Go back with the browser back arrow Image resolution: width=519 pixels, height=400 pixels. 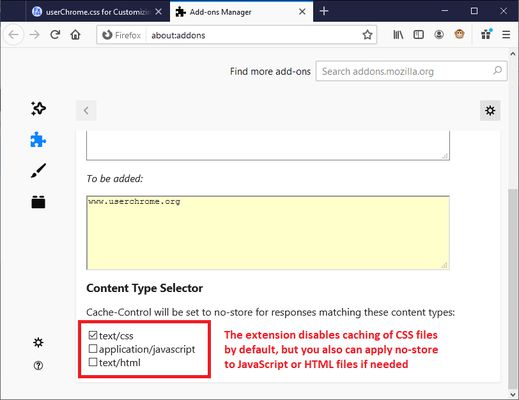pos(14,35)
